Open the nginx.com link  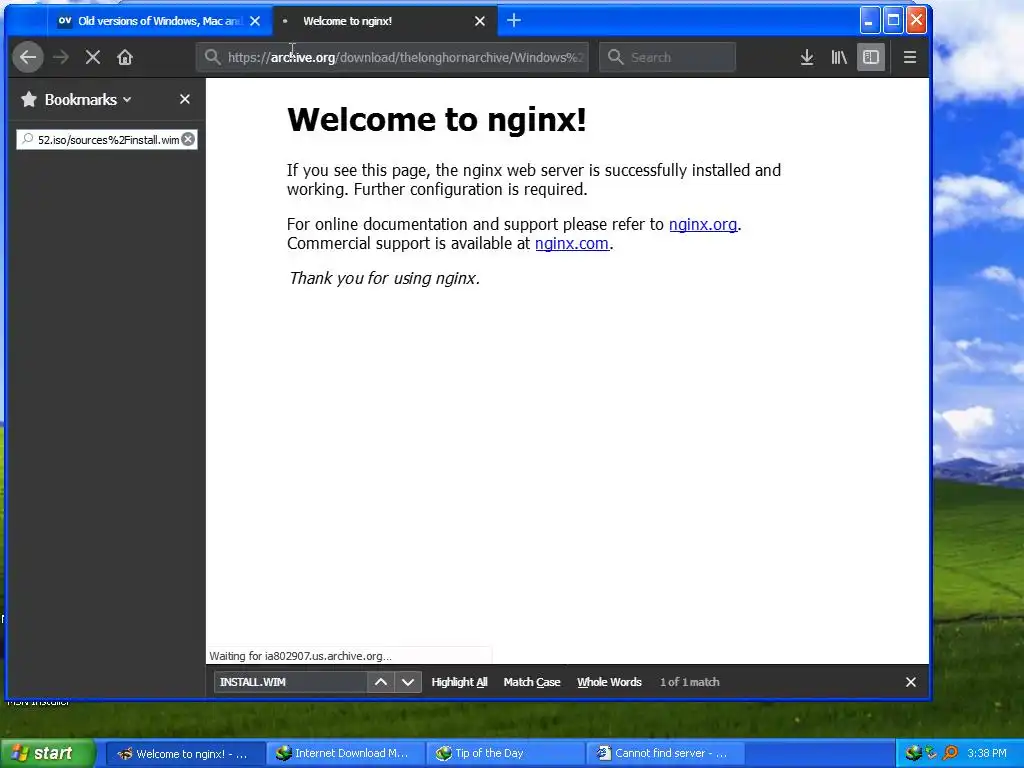[571, 243]
